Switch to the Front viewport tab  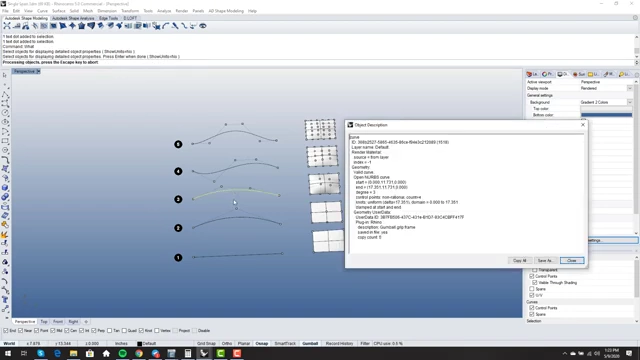click(x=58, y=322)
